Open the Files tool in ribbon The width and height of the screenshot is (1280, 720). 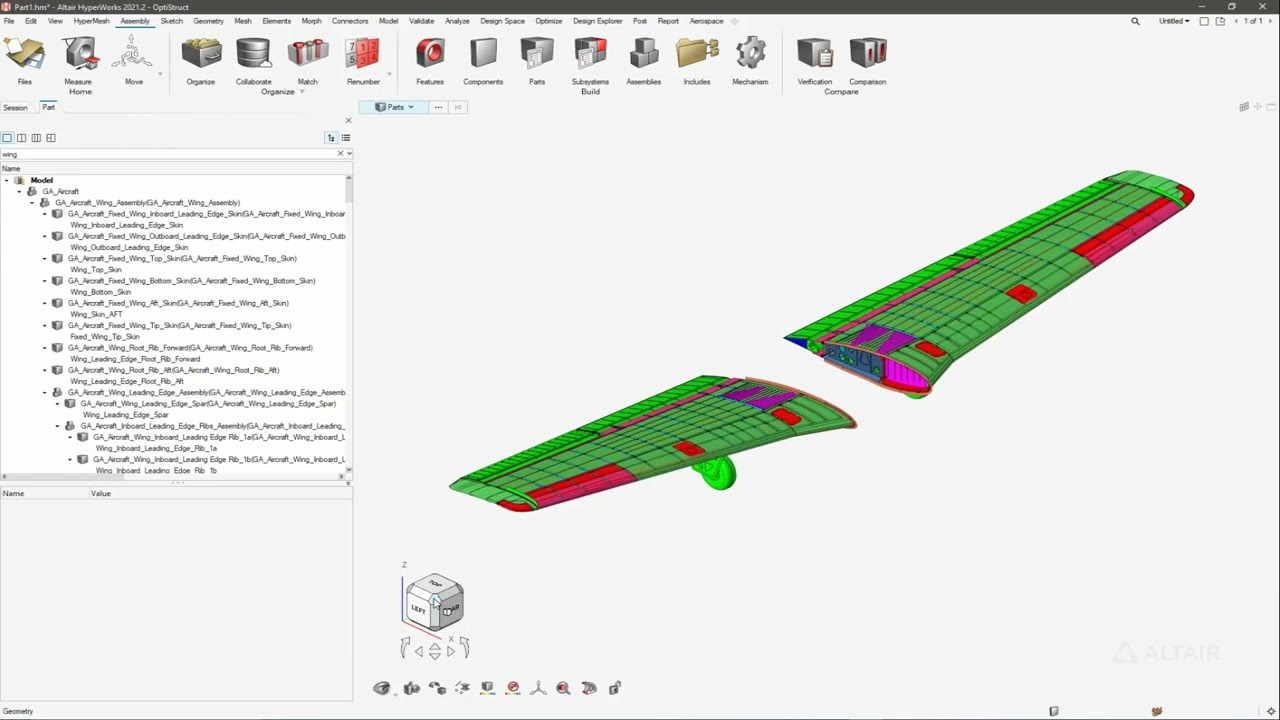tap(24, 61)
